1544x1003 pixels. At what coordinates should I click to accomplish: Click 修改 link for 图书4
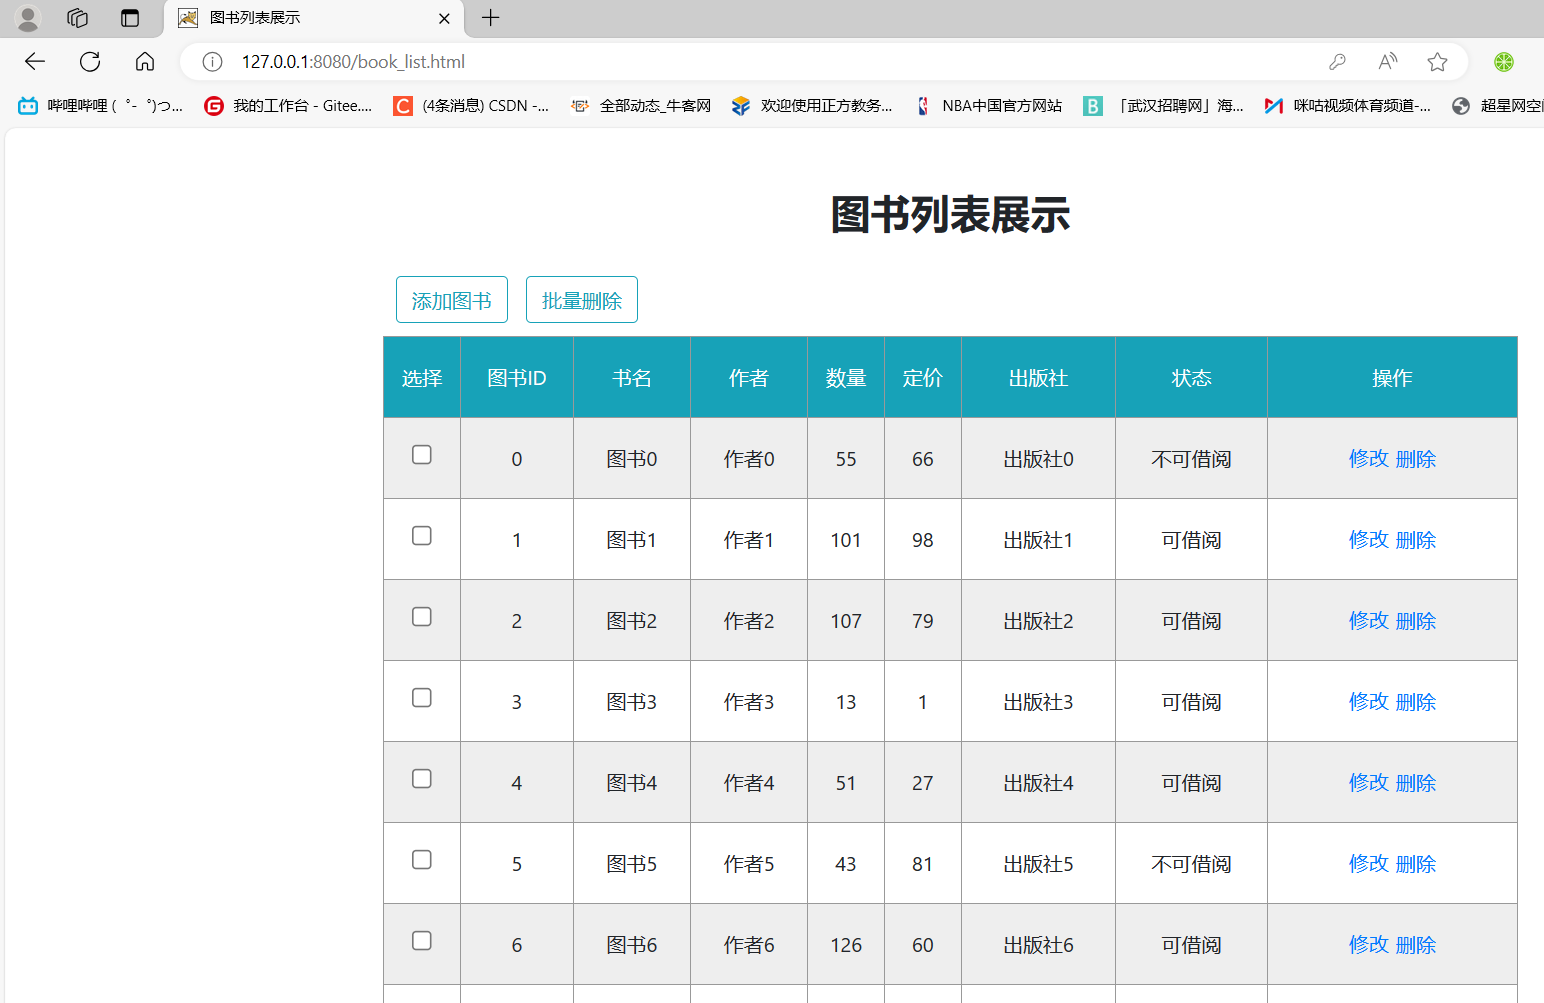pos(1369,783)
